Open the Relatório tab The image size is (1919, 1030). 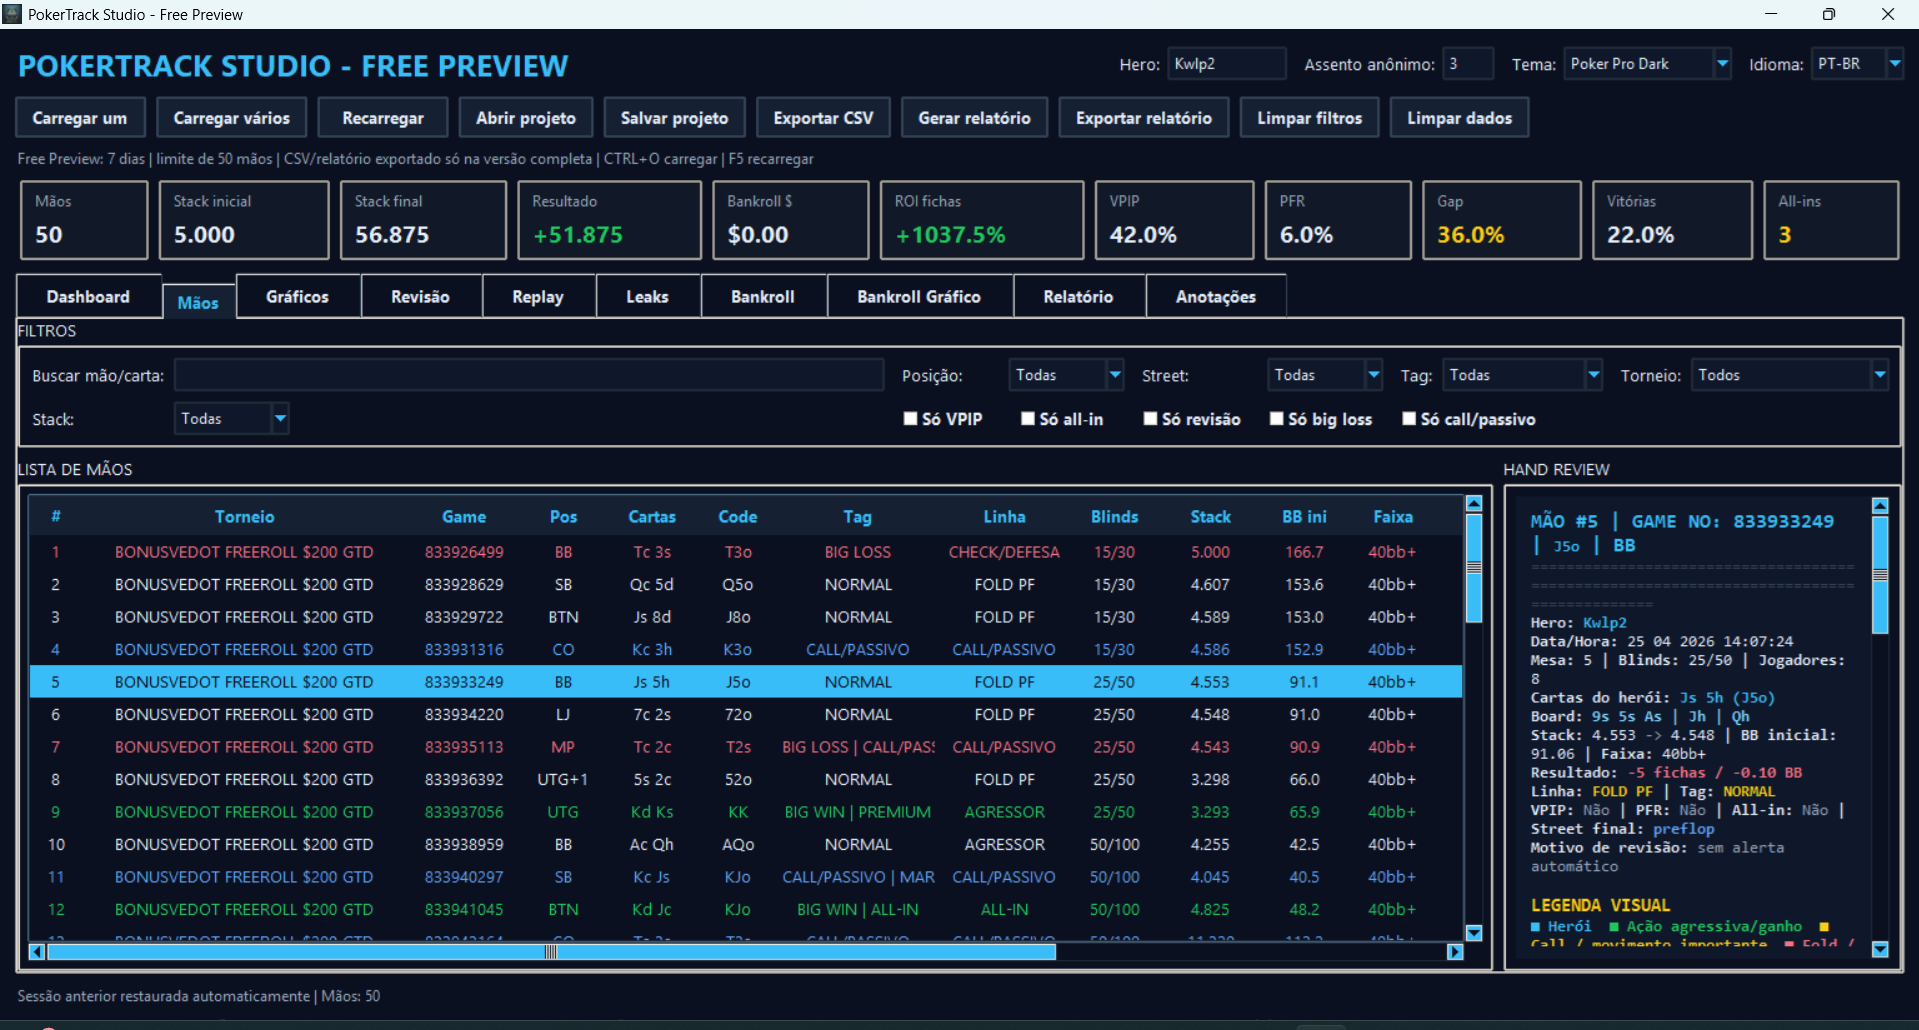1078,297
